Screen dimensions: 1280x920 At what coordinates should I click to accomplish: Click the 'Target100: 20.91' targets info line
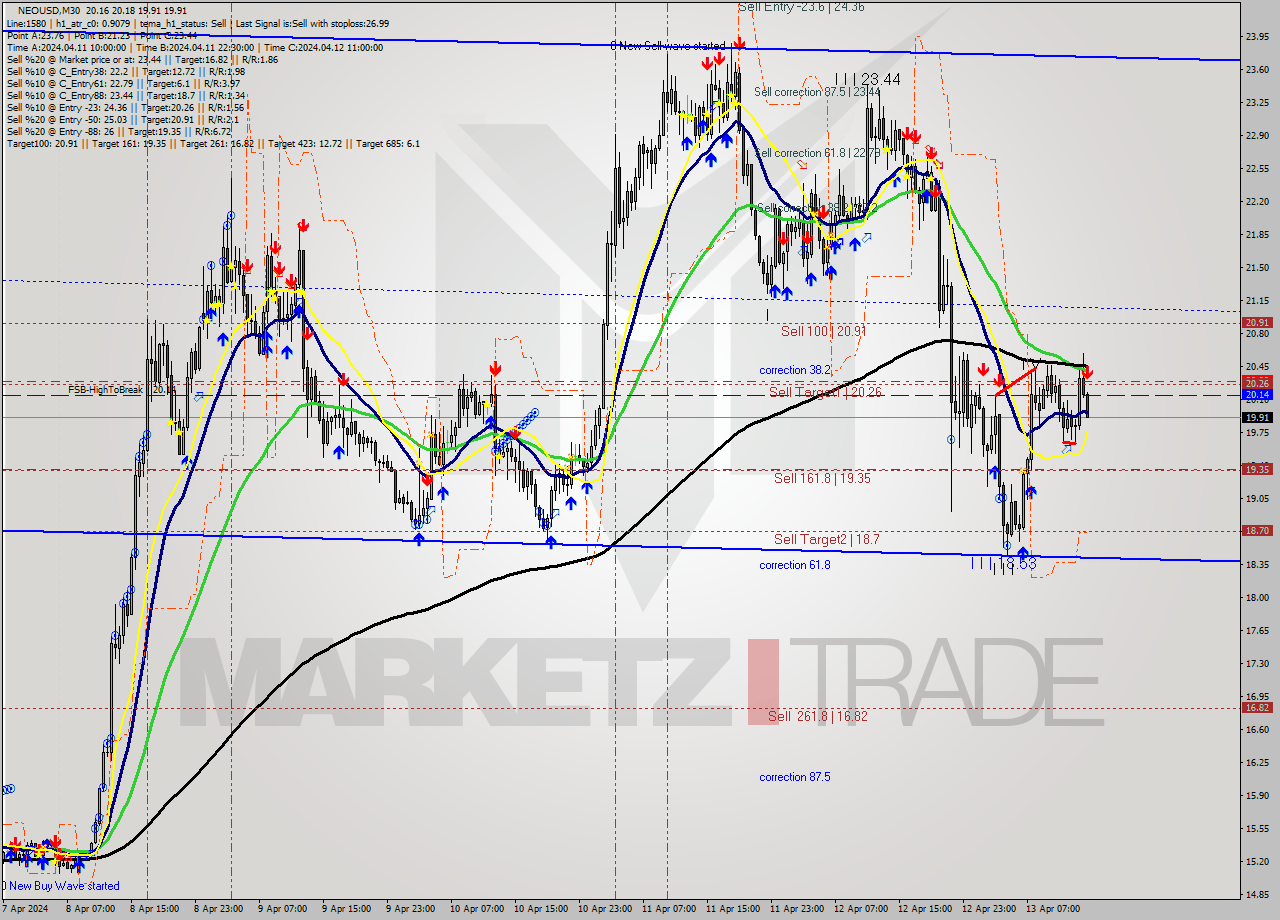click(x=213, y=144)
